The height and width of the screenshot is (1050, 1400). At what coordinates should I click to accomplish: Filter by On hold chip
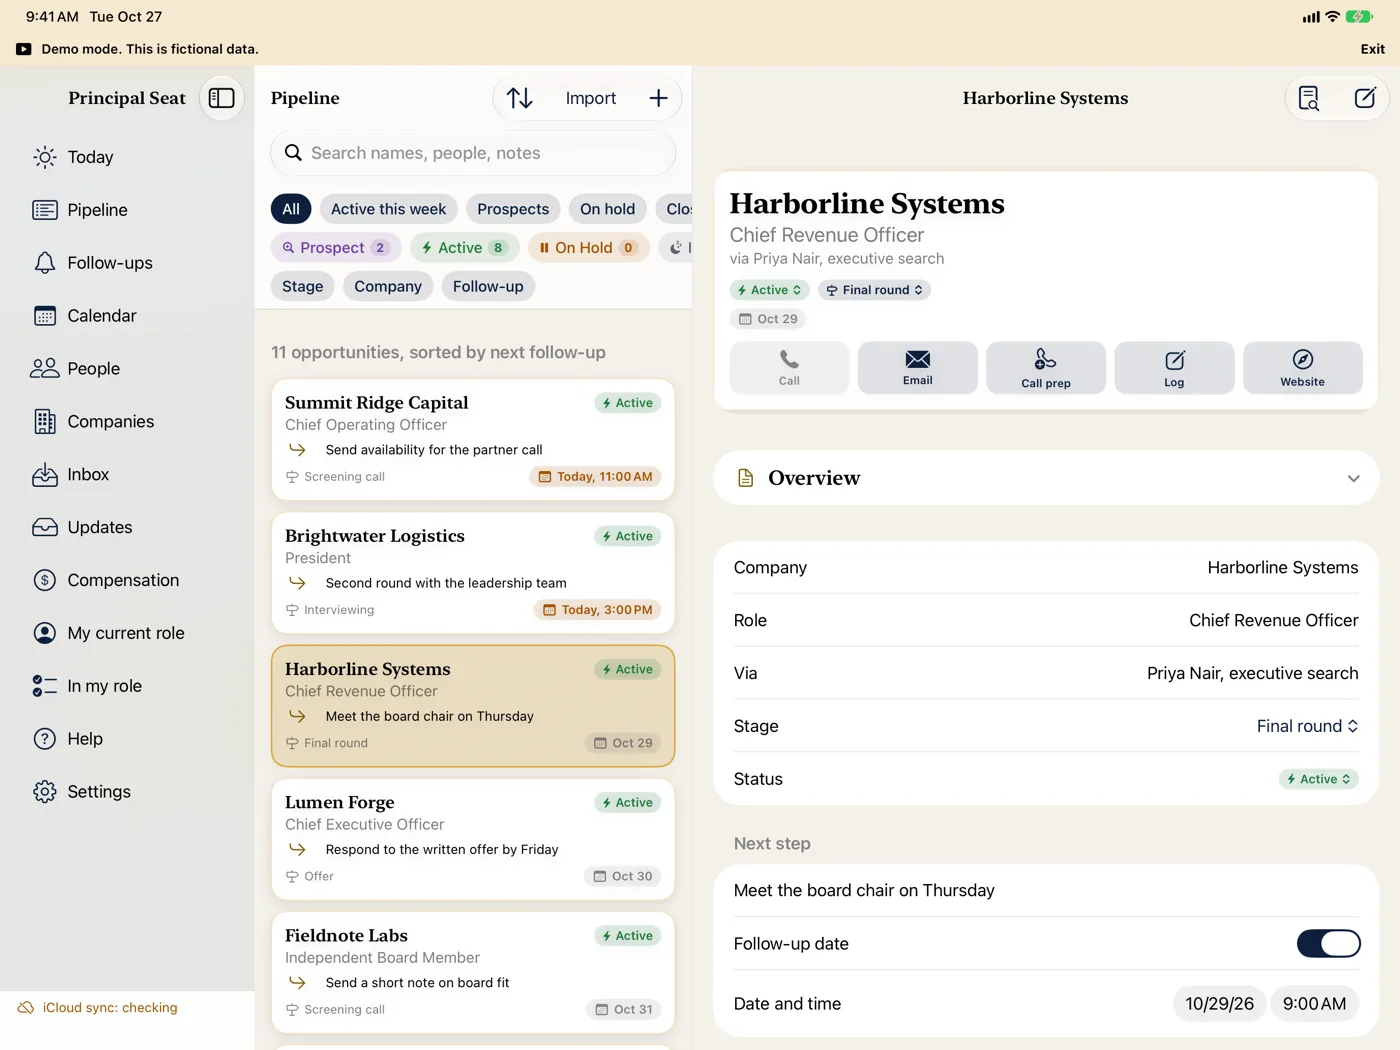pos(608,209)
